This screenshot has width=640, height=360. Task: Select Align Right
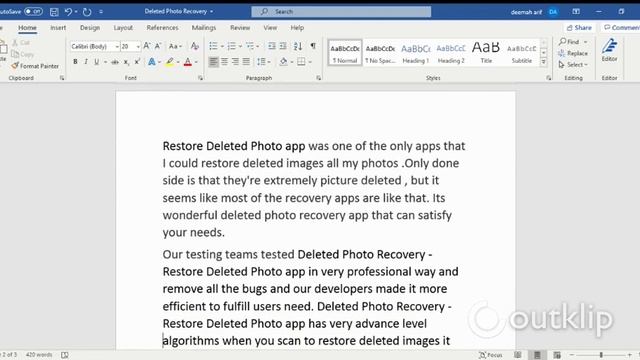[x=236, y=62]
